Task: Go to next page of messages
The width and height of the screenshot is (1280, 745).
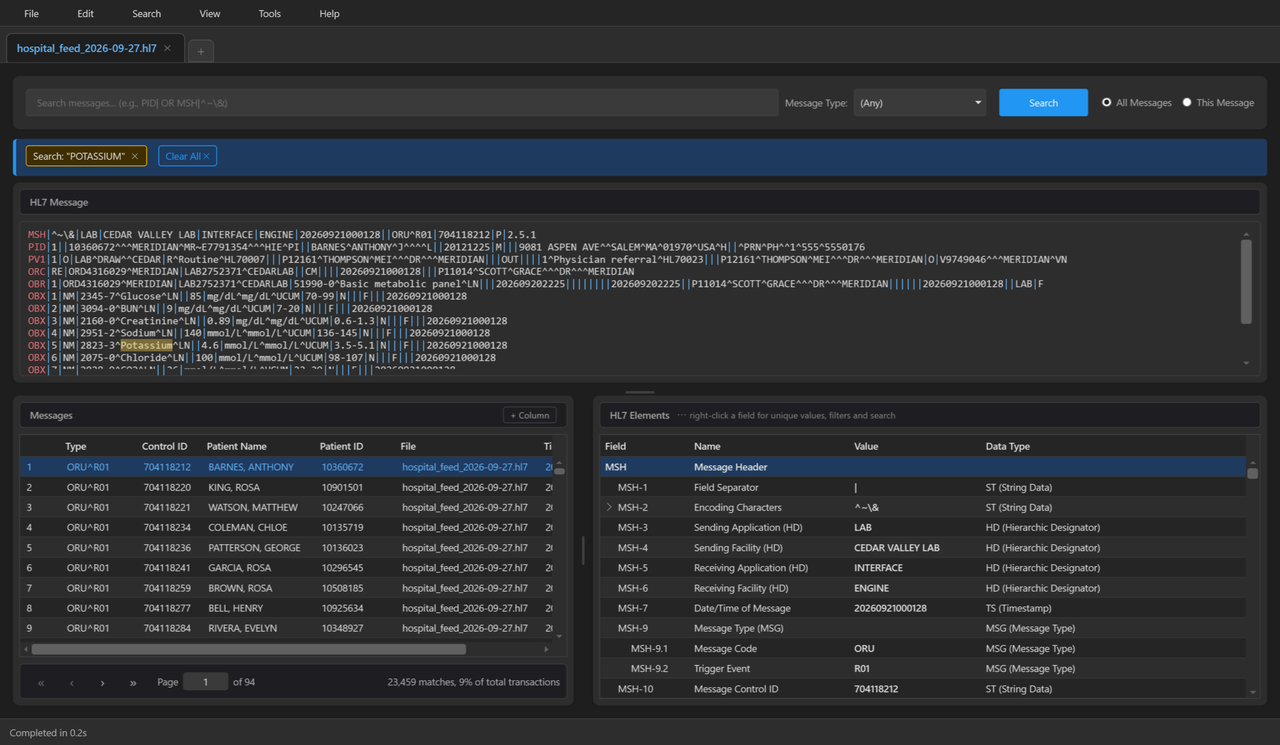Action: [102, 682]
